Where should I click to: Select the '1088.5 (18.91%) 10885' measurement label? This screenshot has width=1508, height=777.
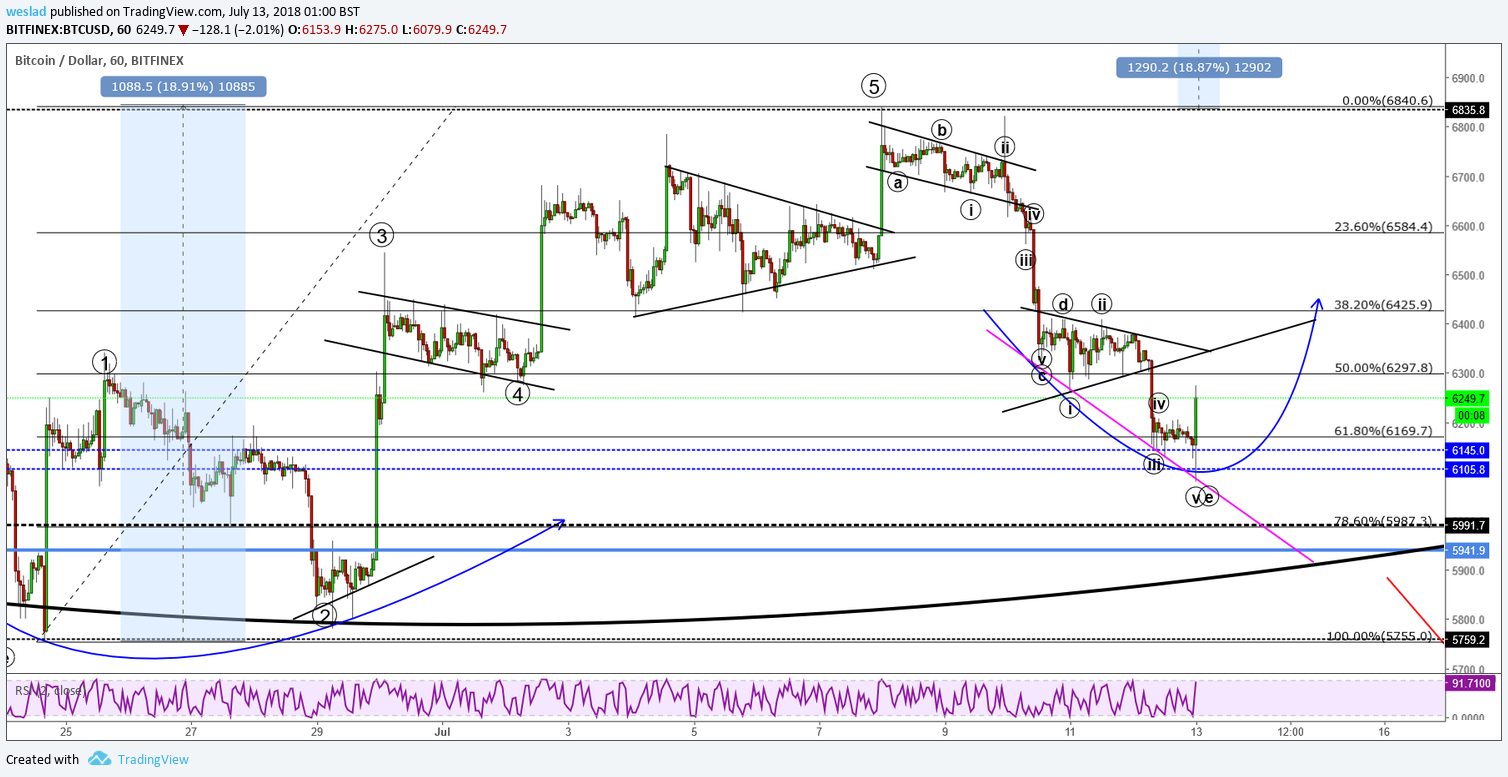(183, 87)
